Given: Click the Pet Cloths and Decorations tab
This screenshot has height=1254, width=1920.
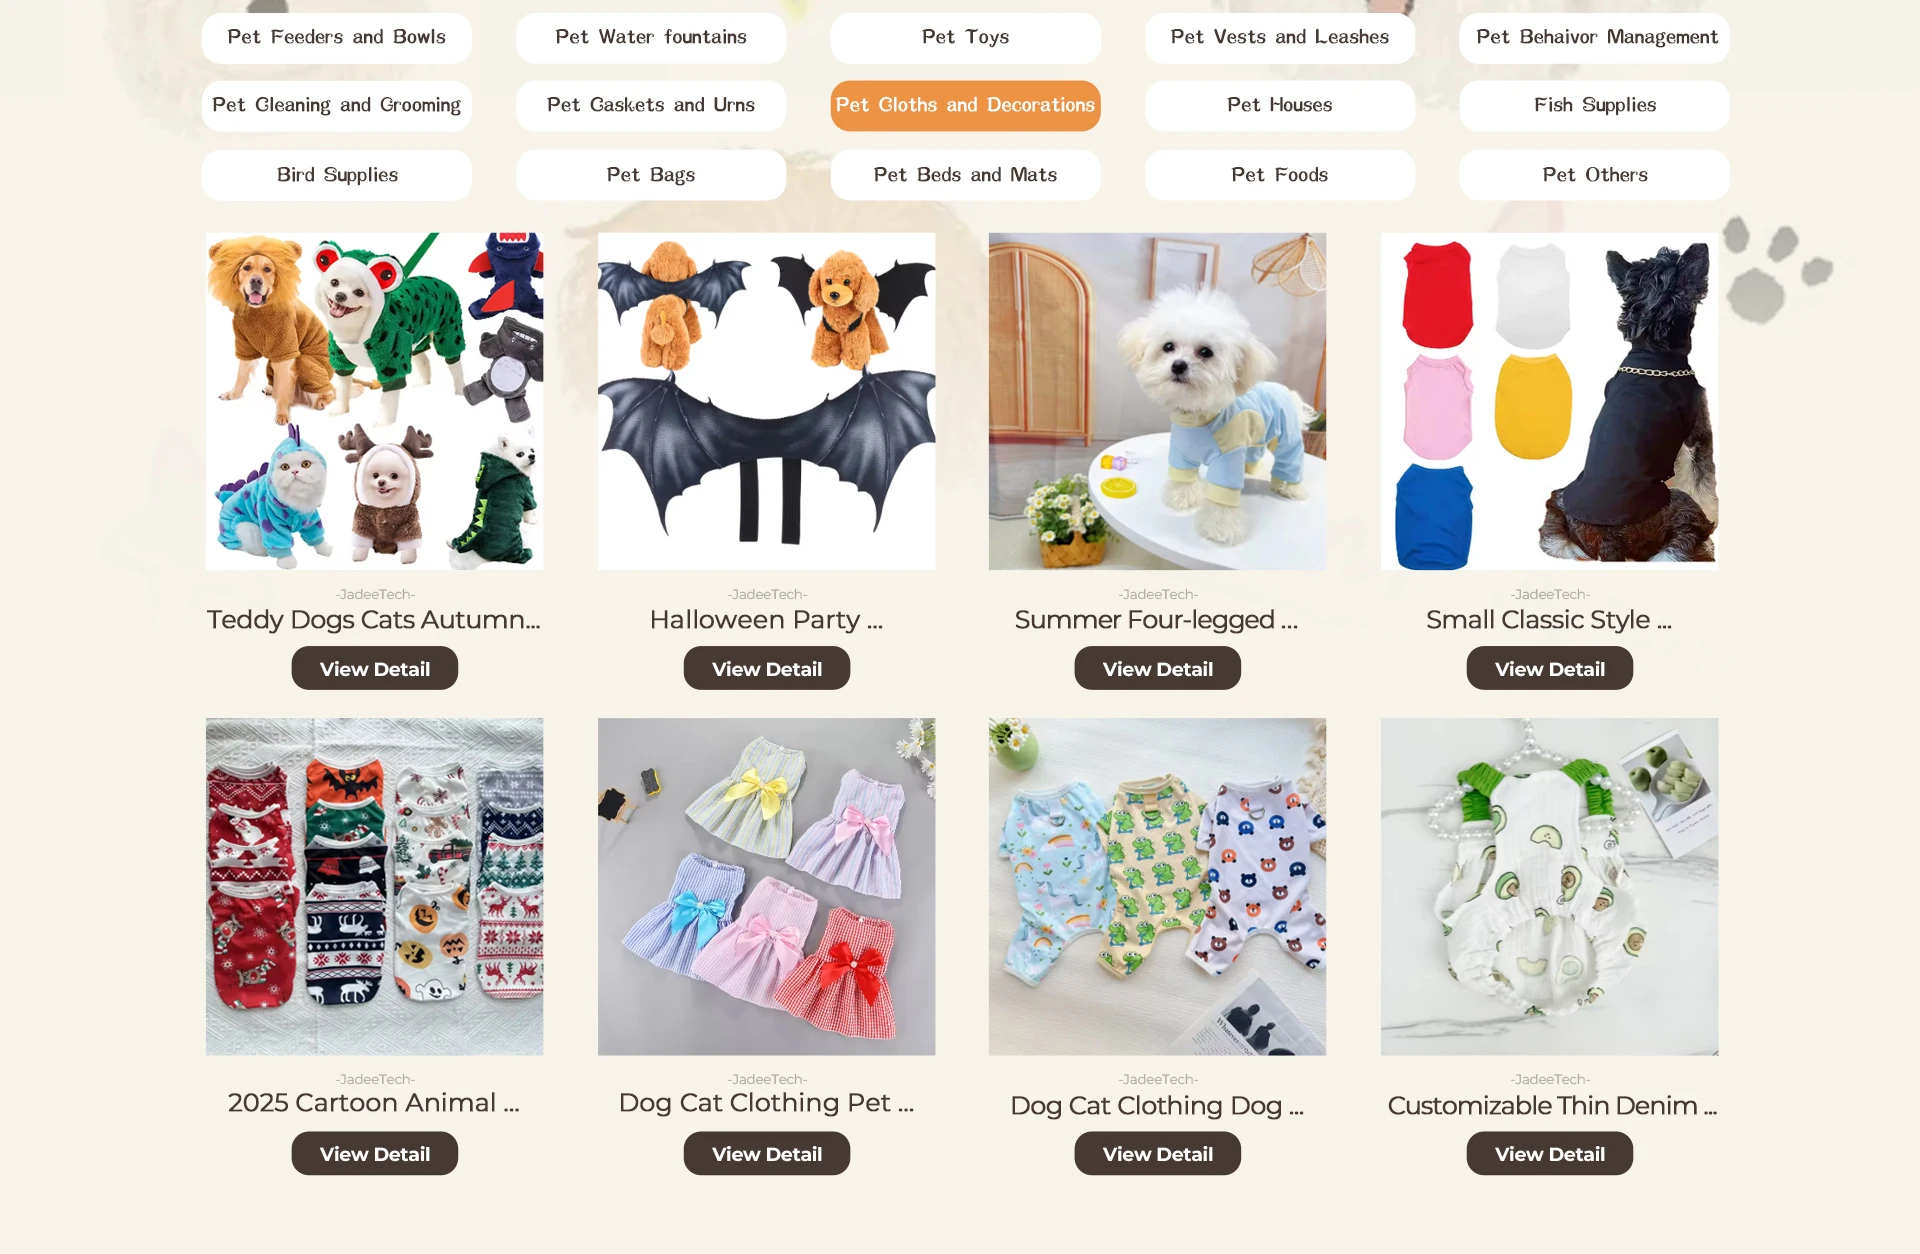Looking at the screenshot, I should pyautogui.click(x=965, y=105).
